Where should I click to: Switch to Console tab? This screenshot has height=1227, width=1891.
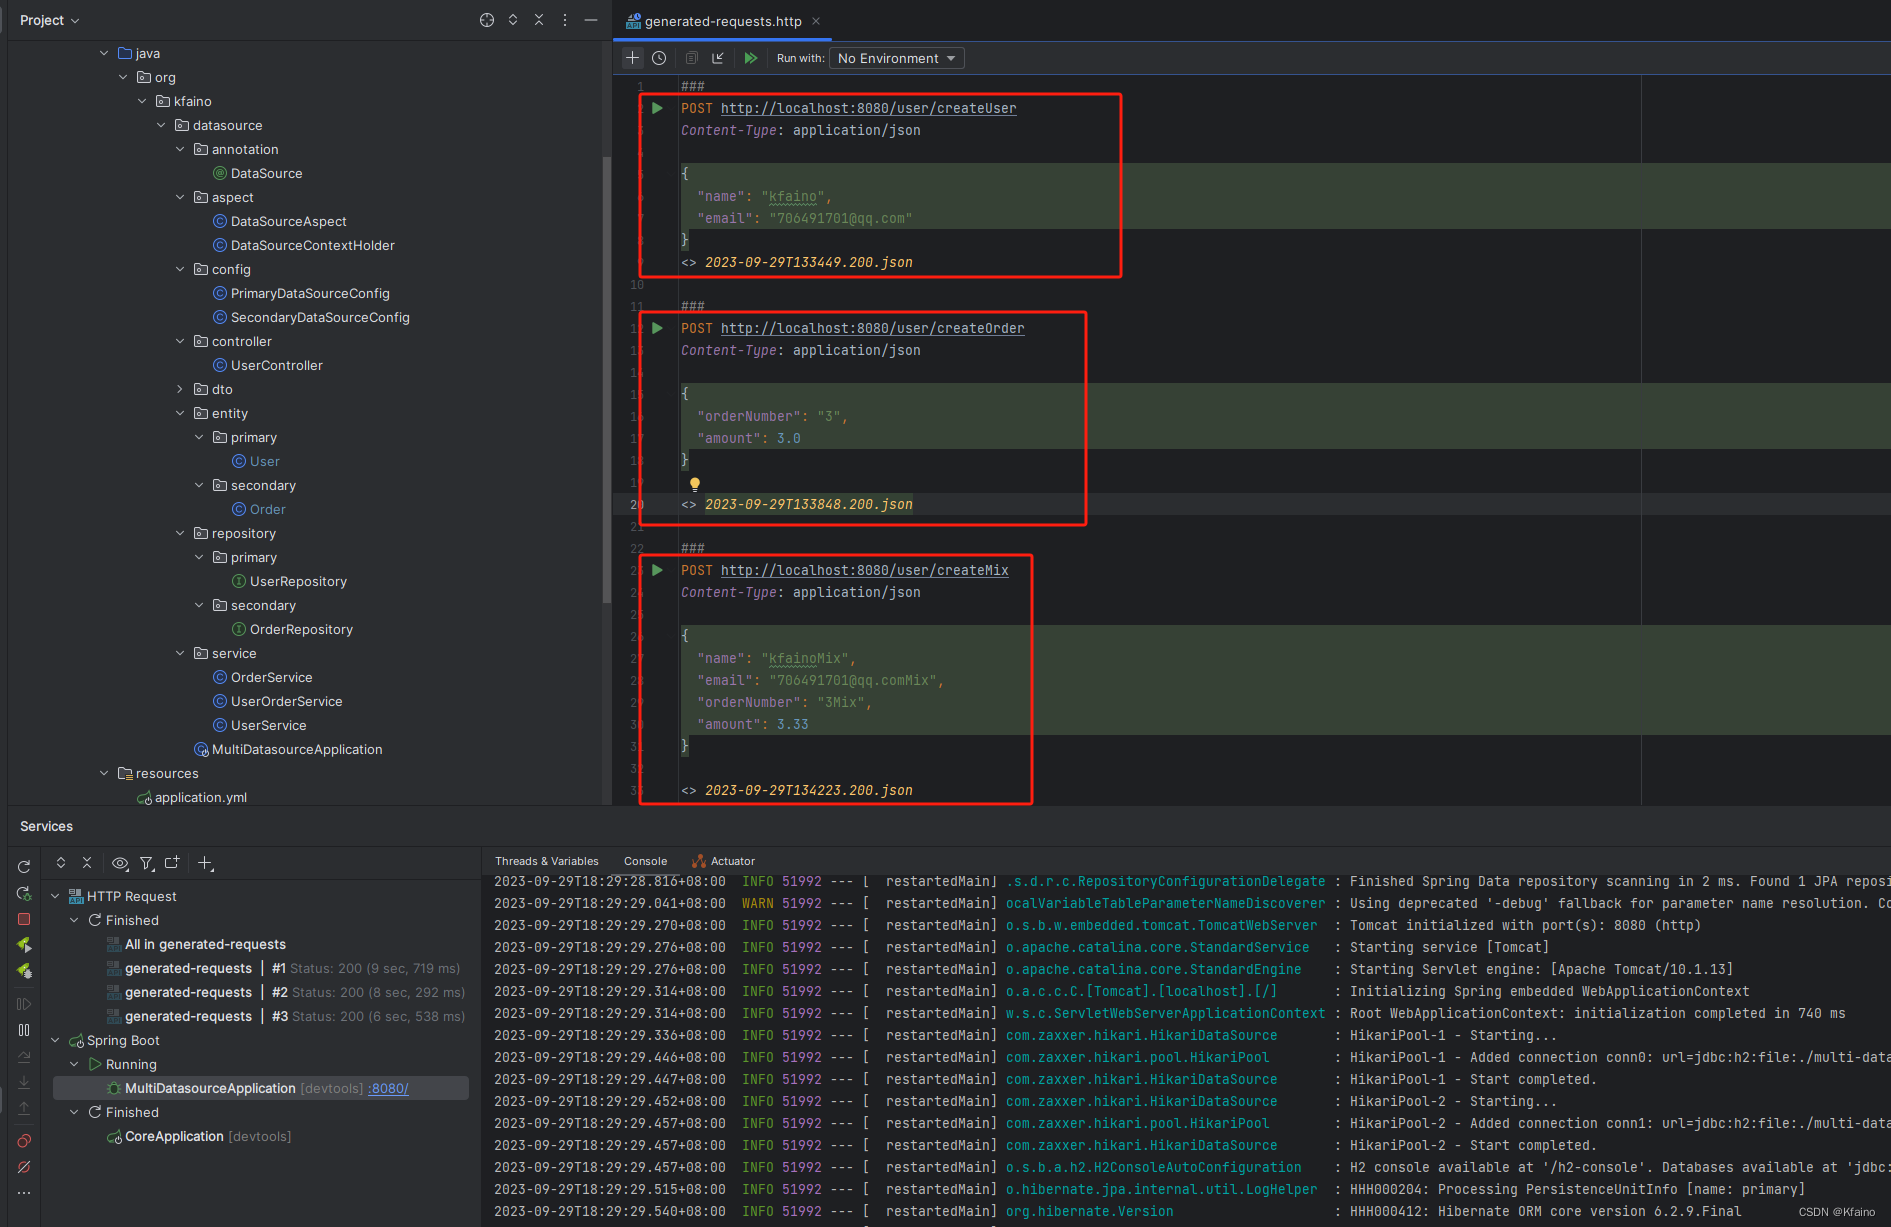coord(645,861)
